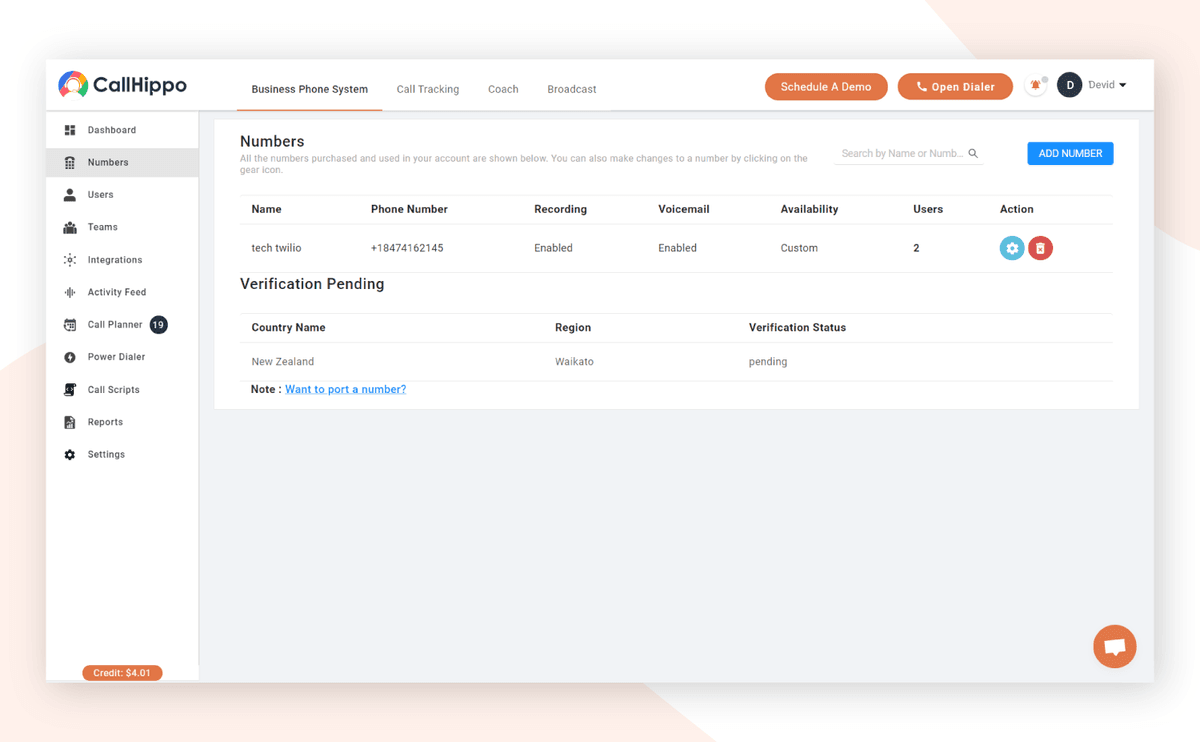Click the Reports document icon

click(70, 422)
